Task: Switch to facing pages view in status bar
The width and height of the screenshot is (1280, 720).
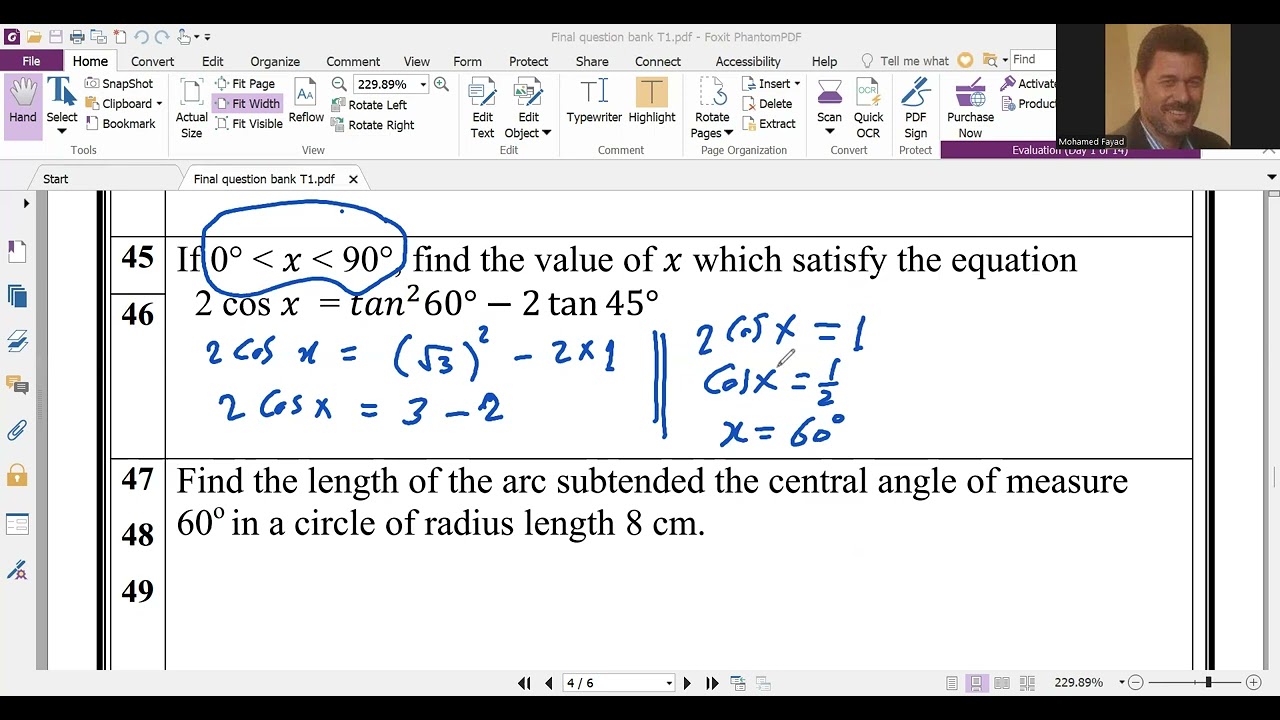Action: point(1001,683)
